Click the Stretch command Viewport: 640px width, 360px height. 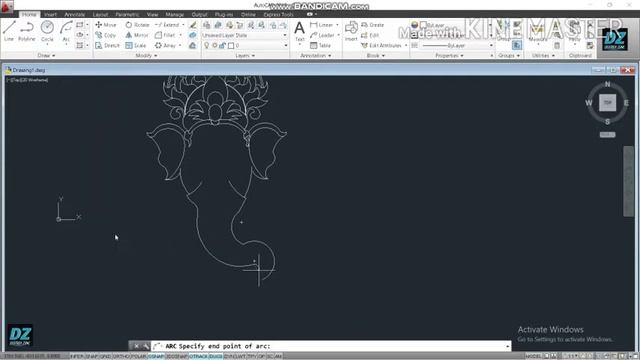tap(107, 46)
